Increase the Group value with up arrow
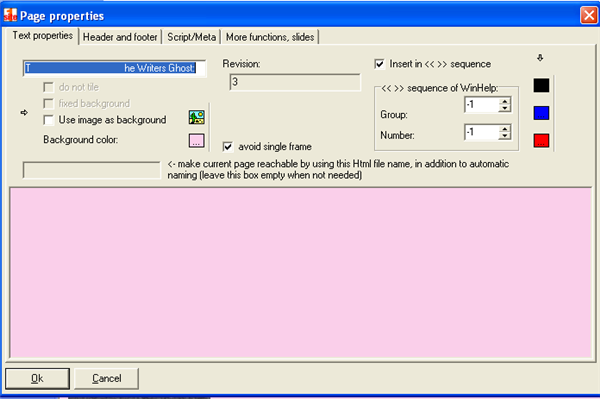Screen dimensions: 600x399 505,101
